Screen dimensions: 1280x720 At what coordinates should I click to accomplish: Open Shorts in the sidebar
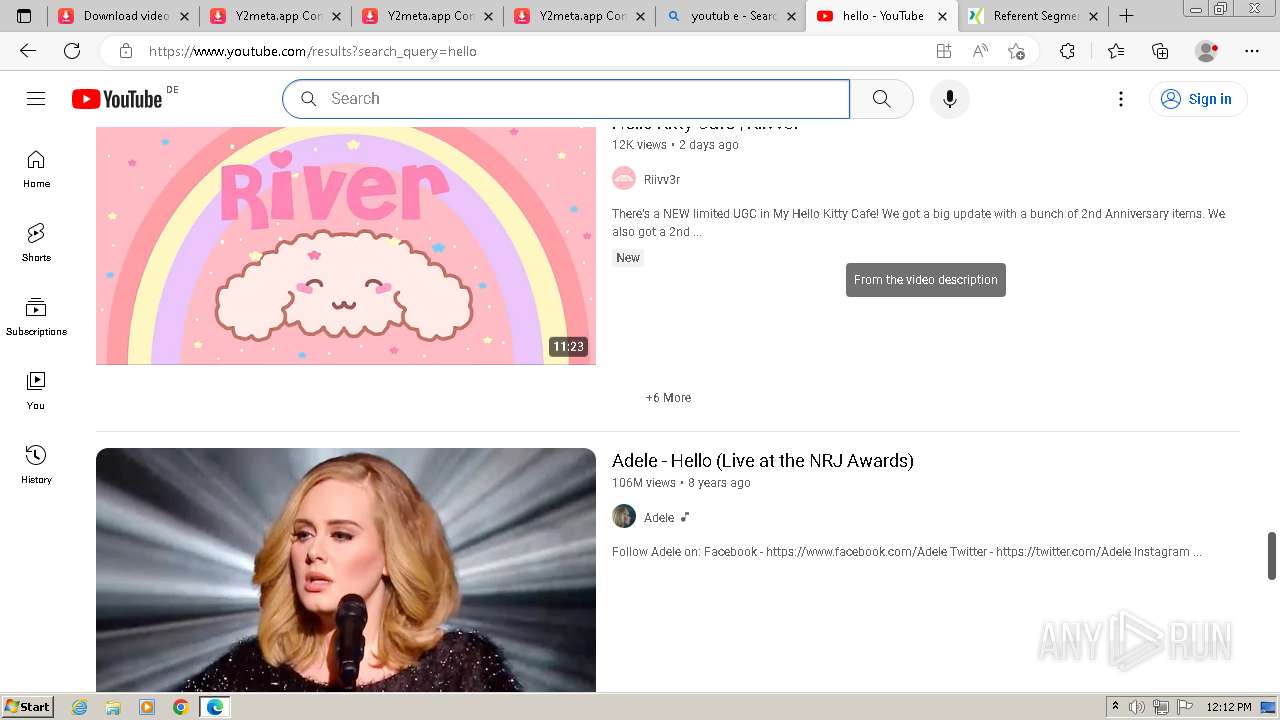click(x=36, y=243)
